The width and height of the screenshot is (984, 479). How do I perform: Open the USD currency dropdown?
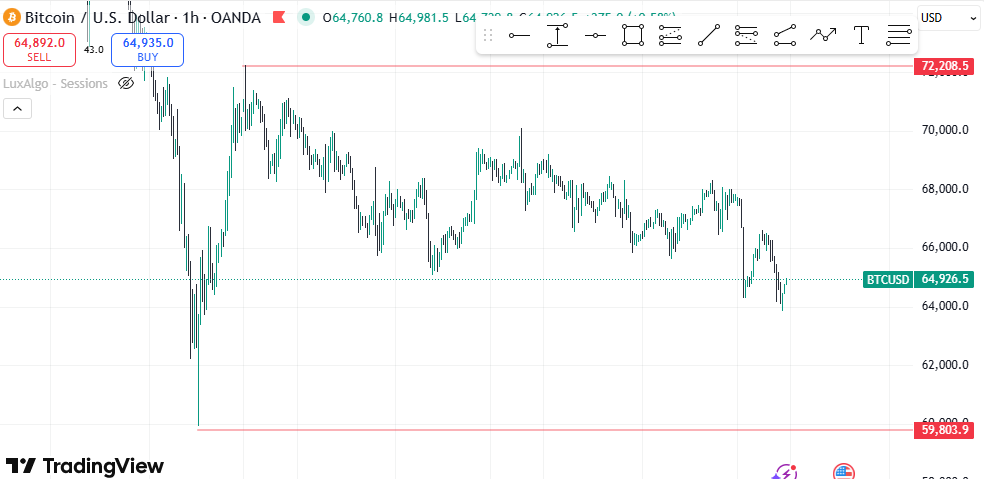coord(948,17)
